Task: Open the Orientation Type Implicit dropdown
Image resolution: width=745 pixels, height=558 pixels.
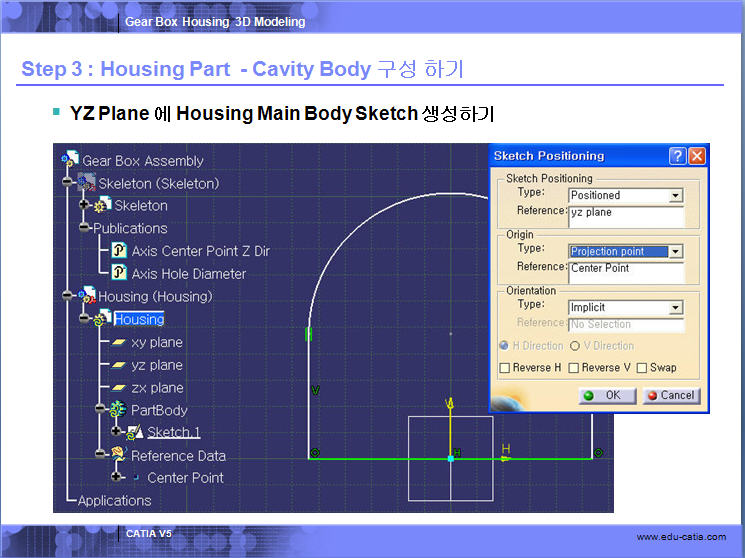Action: pos(676,308)
